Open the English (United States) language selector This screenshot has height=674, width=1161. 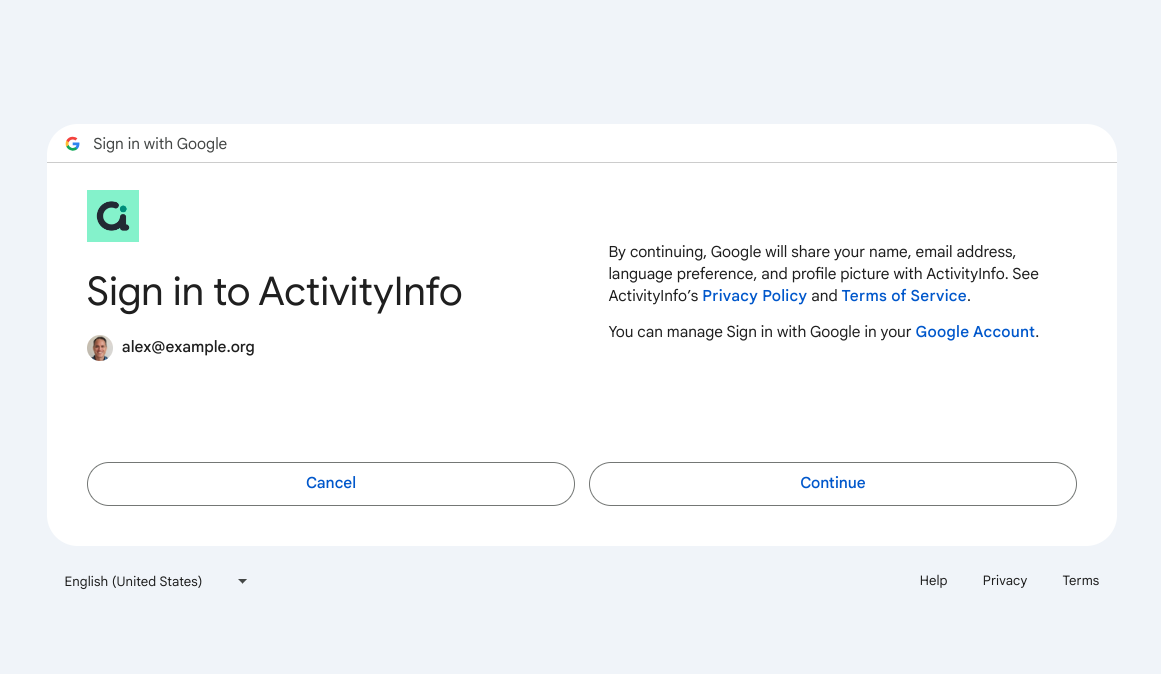point(156,581)
